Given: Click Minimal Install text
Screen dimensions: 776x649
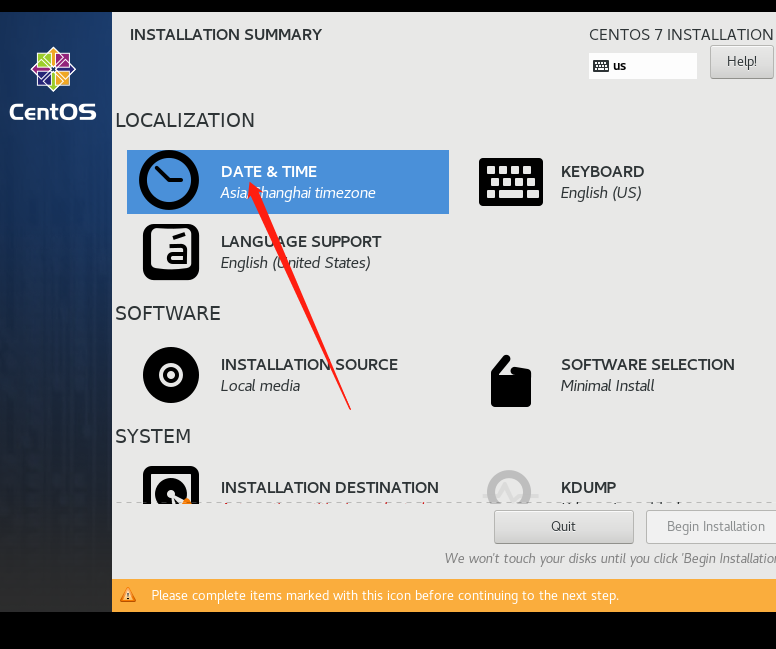Looking at the screenshot, I should pos(607,386).
